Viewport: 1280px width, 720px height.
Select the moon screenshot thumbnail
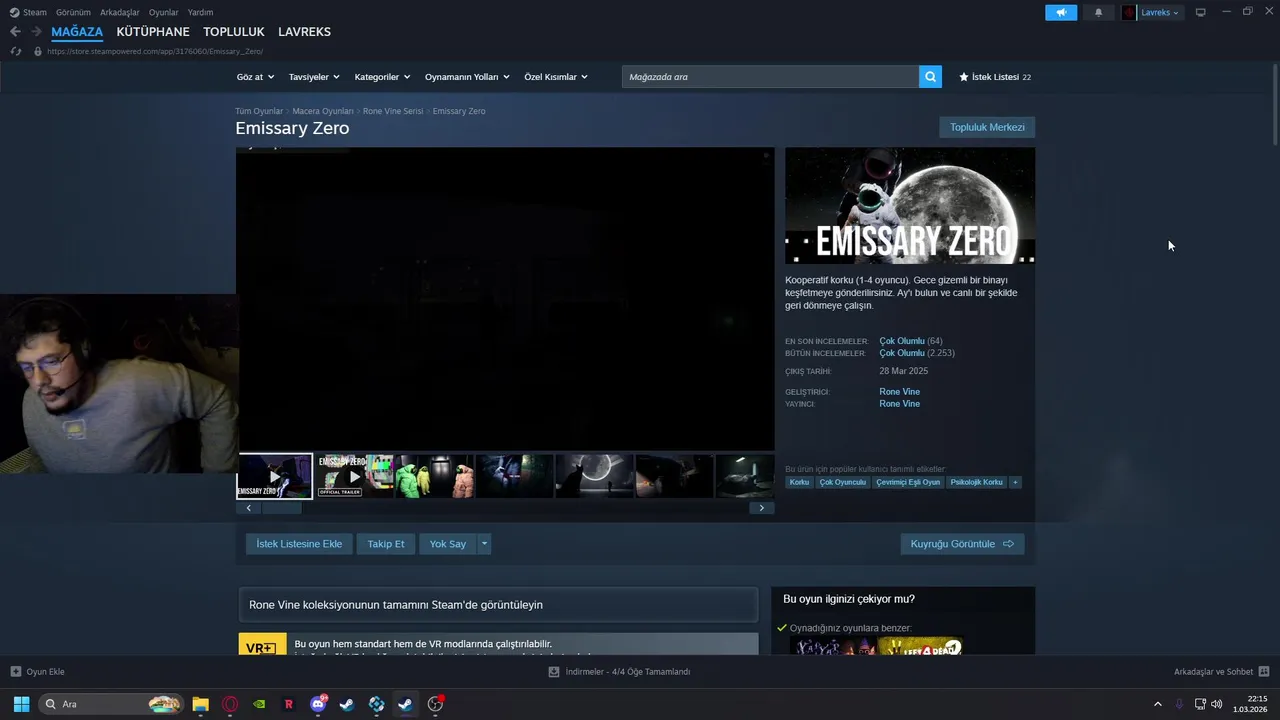594,476
